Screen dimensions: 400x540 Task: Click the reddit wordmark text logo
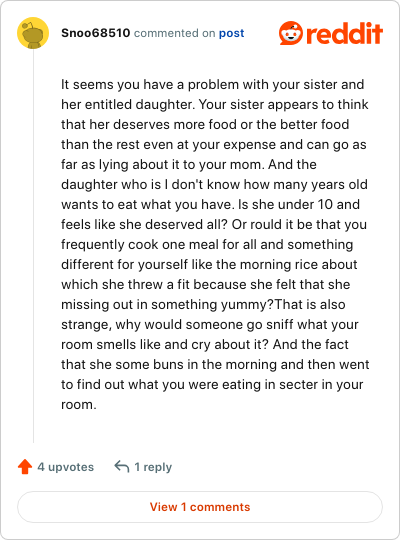[345, 33]
